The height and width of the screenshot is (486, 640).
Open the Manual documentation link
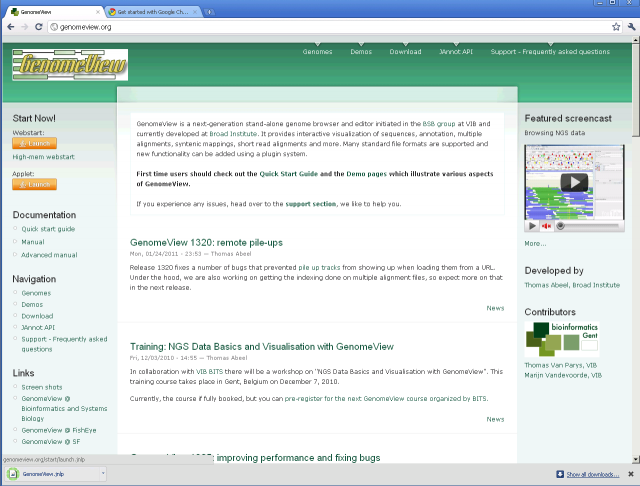pyautogui.click(x=33, y=242)
